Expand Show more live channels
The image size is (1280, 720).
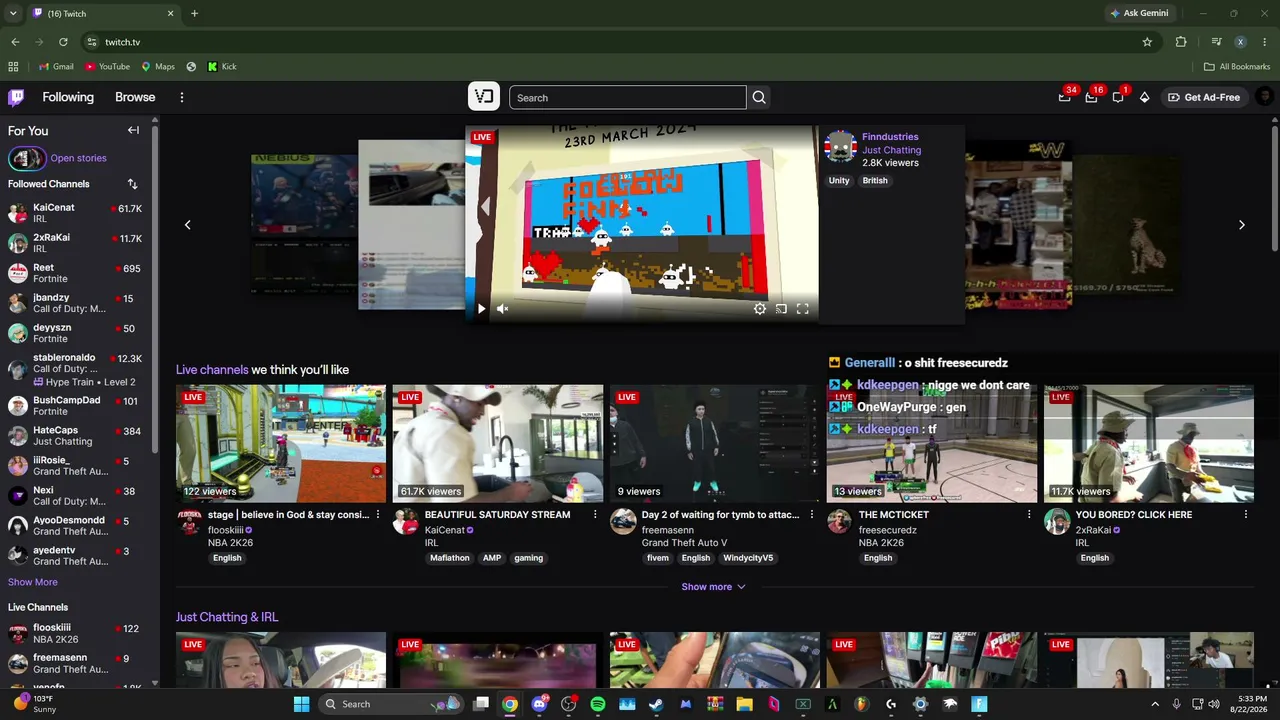pyautogui.click(x=713, y=587)
